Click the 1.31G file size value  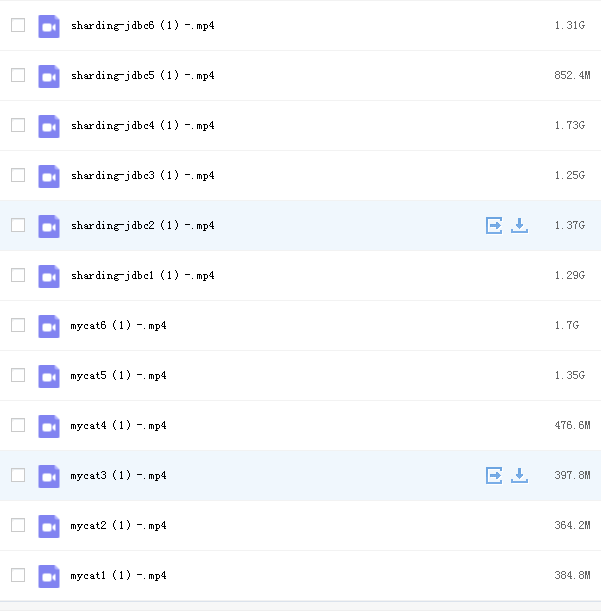pyautogui.click(x=570, y=25)
